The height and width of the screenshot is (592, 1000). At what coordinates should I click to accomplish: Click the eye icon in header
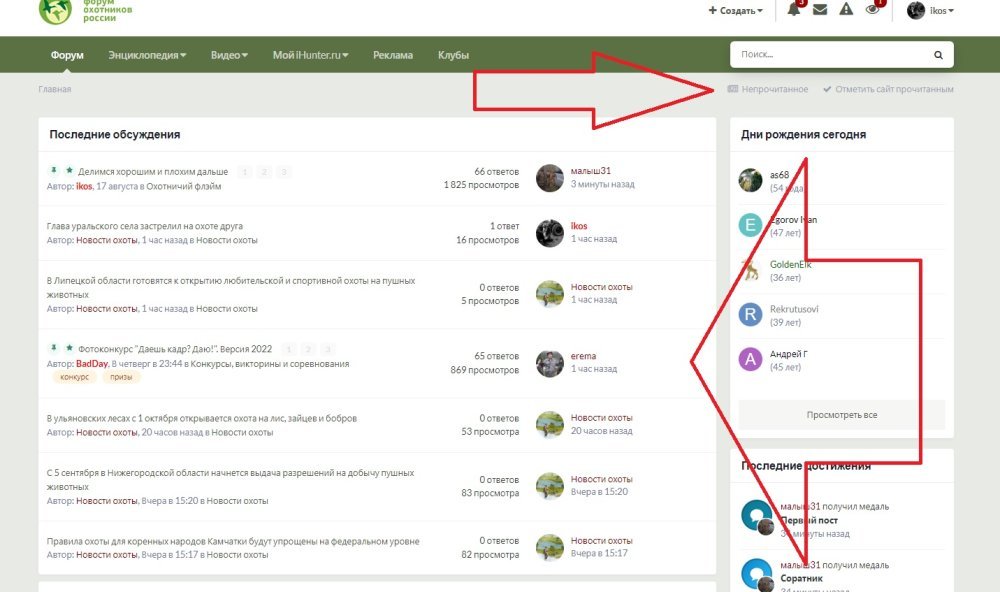pos(872,10)
